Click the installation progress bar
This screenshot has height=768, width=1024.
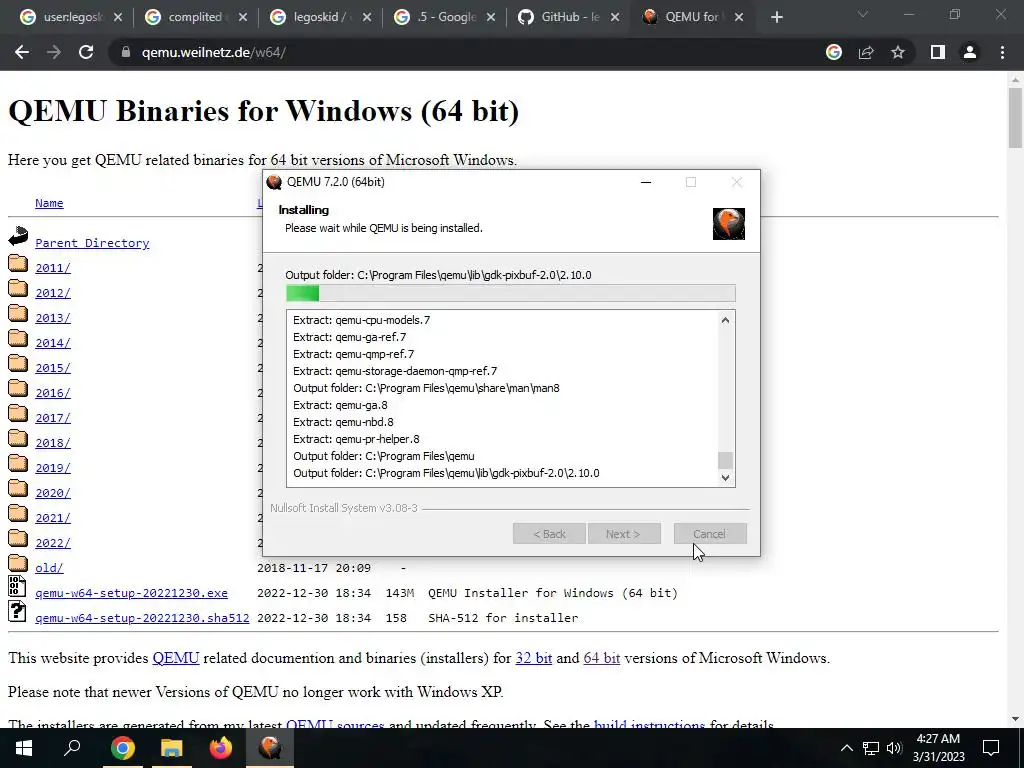click(x=511, y=293)
